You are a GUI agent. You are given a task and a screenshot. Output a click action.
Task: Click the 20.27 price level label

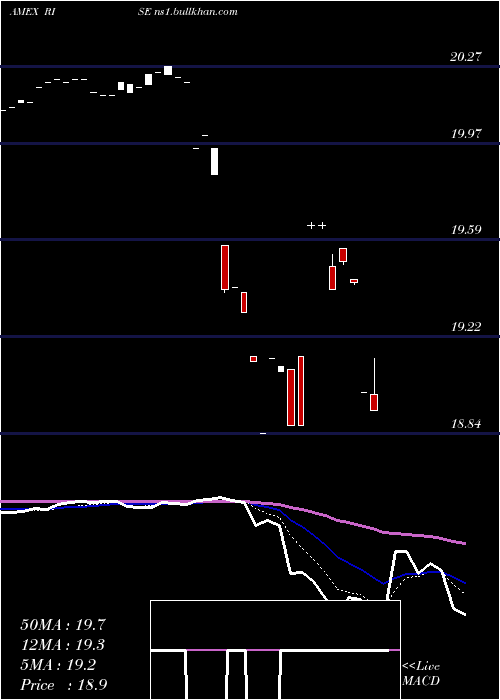466,57
